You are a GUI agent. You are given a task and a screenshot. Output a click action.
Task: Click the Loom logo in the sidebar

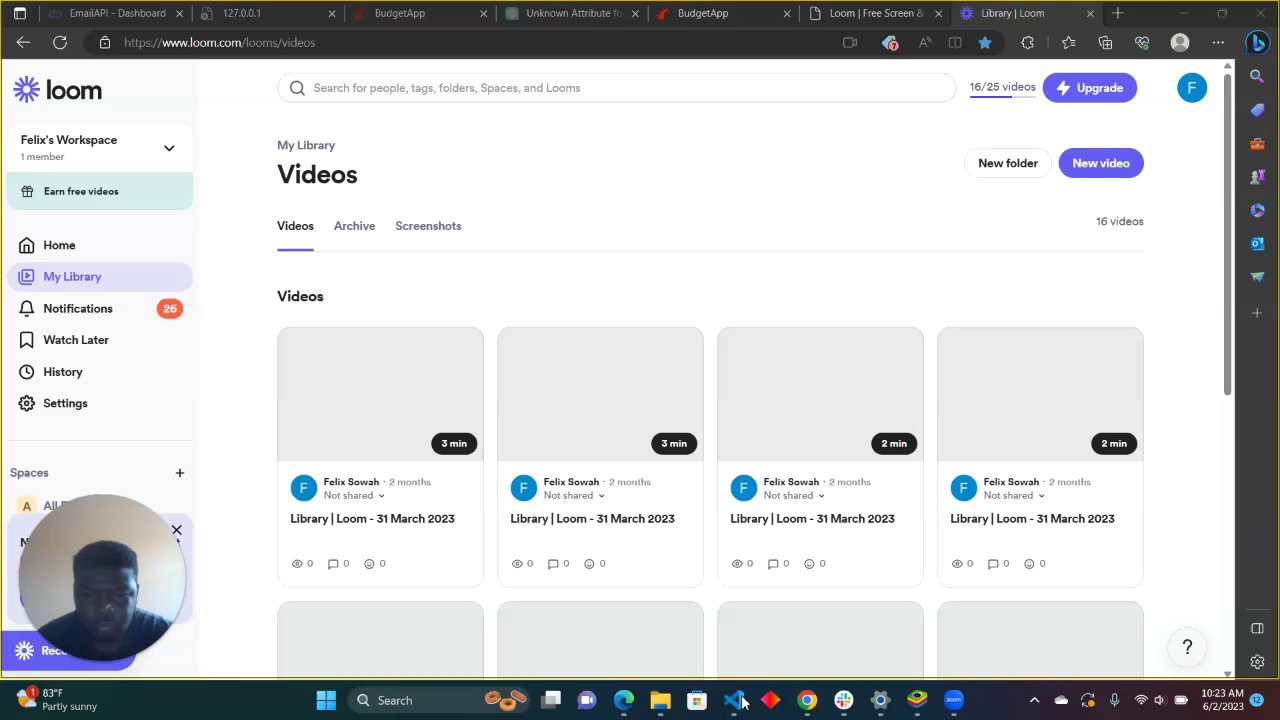(57, 90)
